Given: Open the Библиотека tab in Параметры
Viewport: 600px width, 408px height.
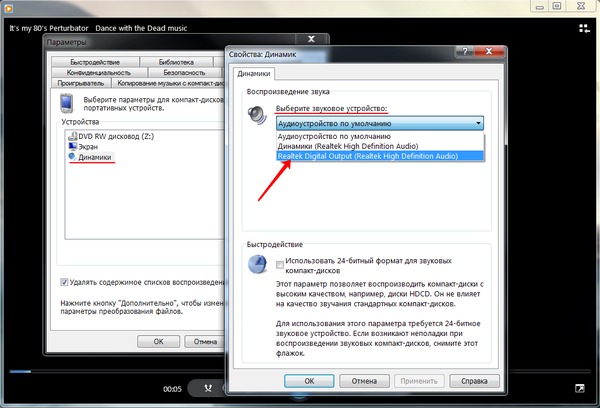Looking at the screenshot, I should [x=176, y=62].
